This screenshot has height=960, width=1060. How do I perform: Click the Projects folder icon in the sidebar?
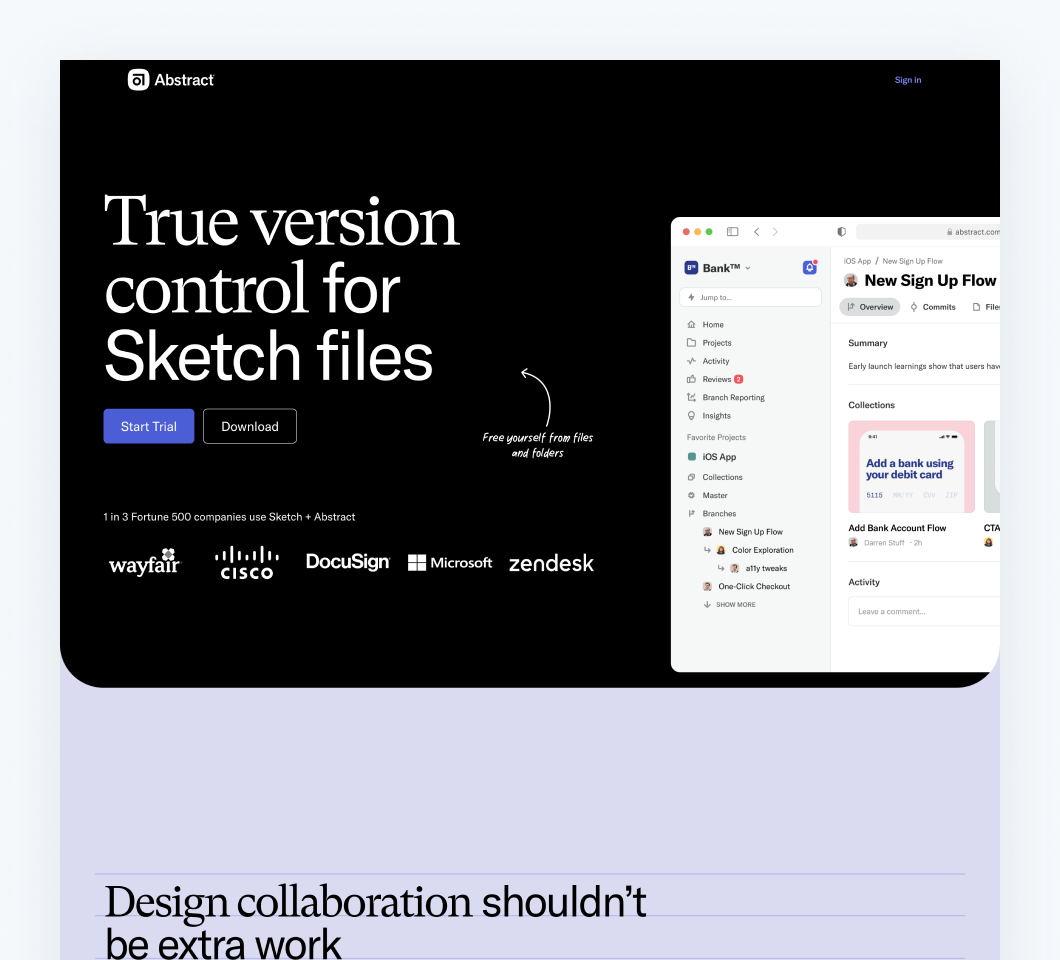(691, 343)
